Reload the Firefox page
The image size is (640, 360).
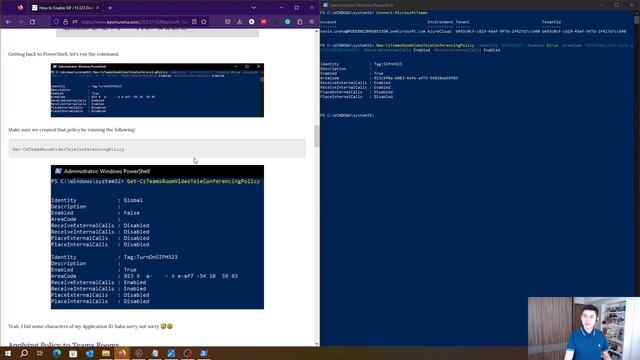[x=32, y=22]
